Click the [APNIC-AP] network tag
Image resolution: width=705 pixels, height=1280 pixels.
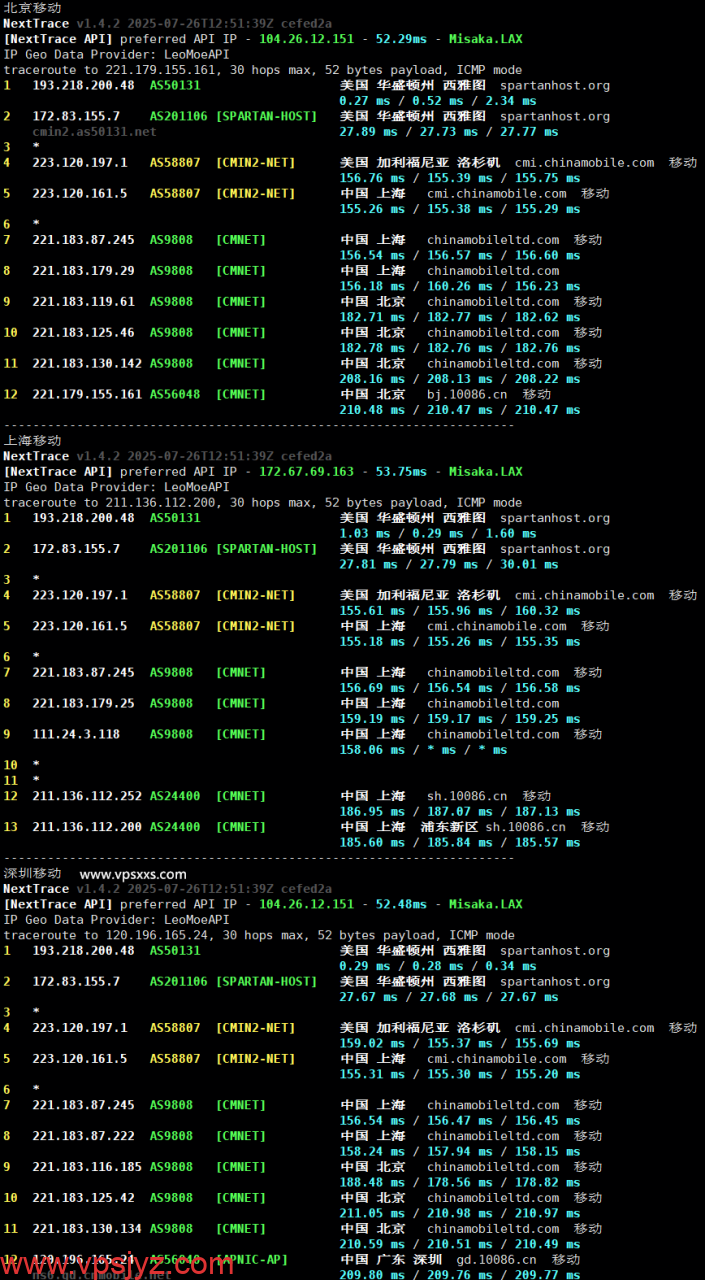coord(252,1260)
